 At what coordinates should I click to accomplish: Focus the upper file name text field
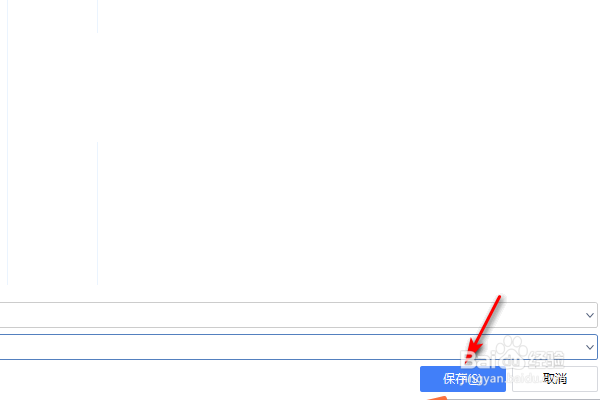click(x=298, y=315)
